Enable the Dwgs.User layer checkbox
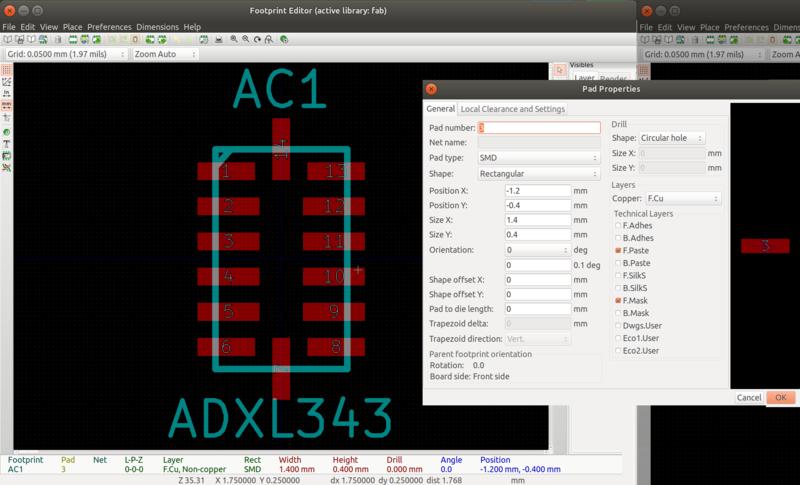This screenshot has width=800, height=485. [x=618, y=325]
